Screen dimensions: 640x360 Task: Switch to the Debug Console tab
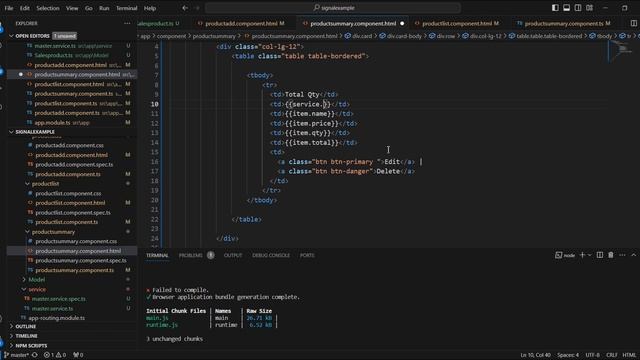[271, 256]
